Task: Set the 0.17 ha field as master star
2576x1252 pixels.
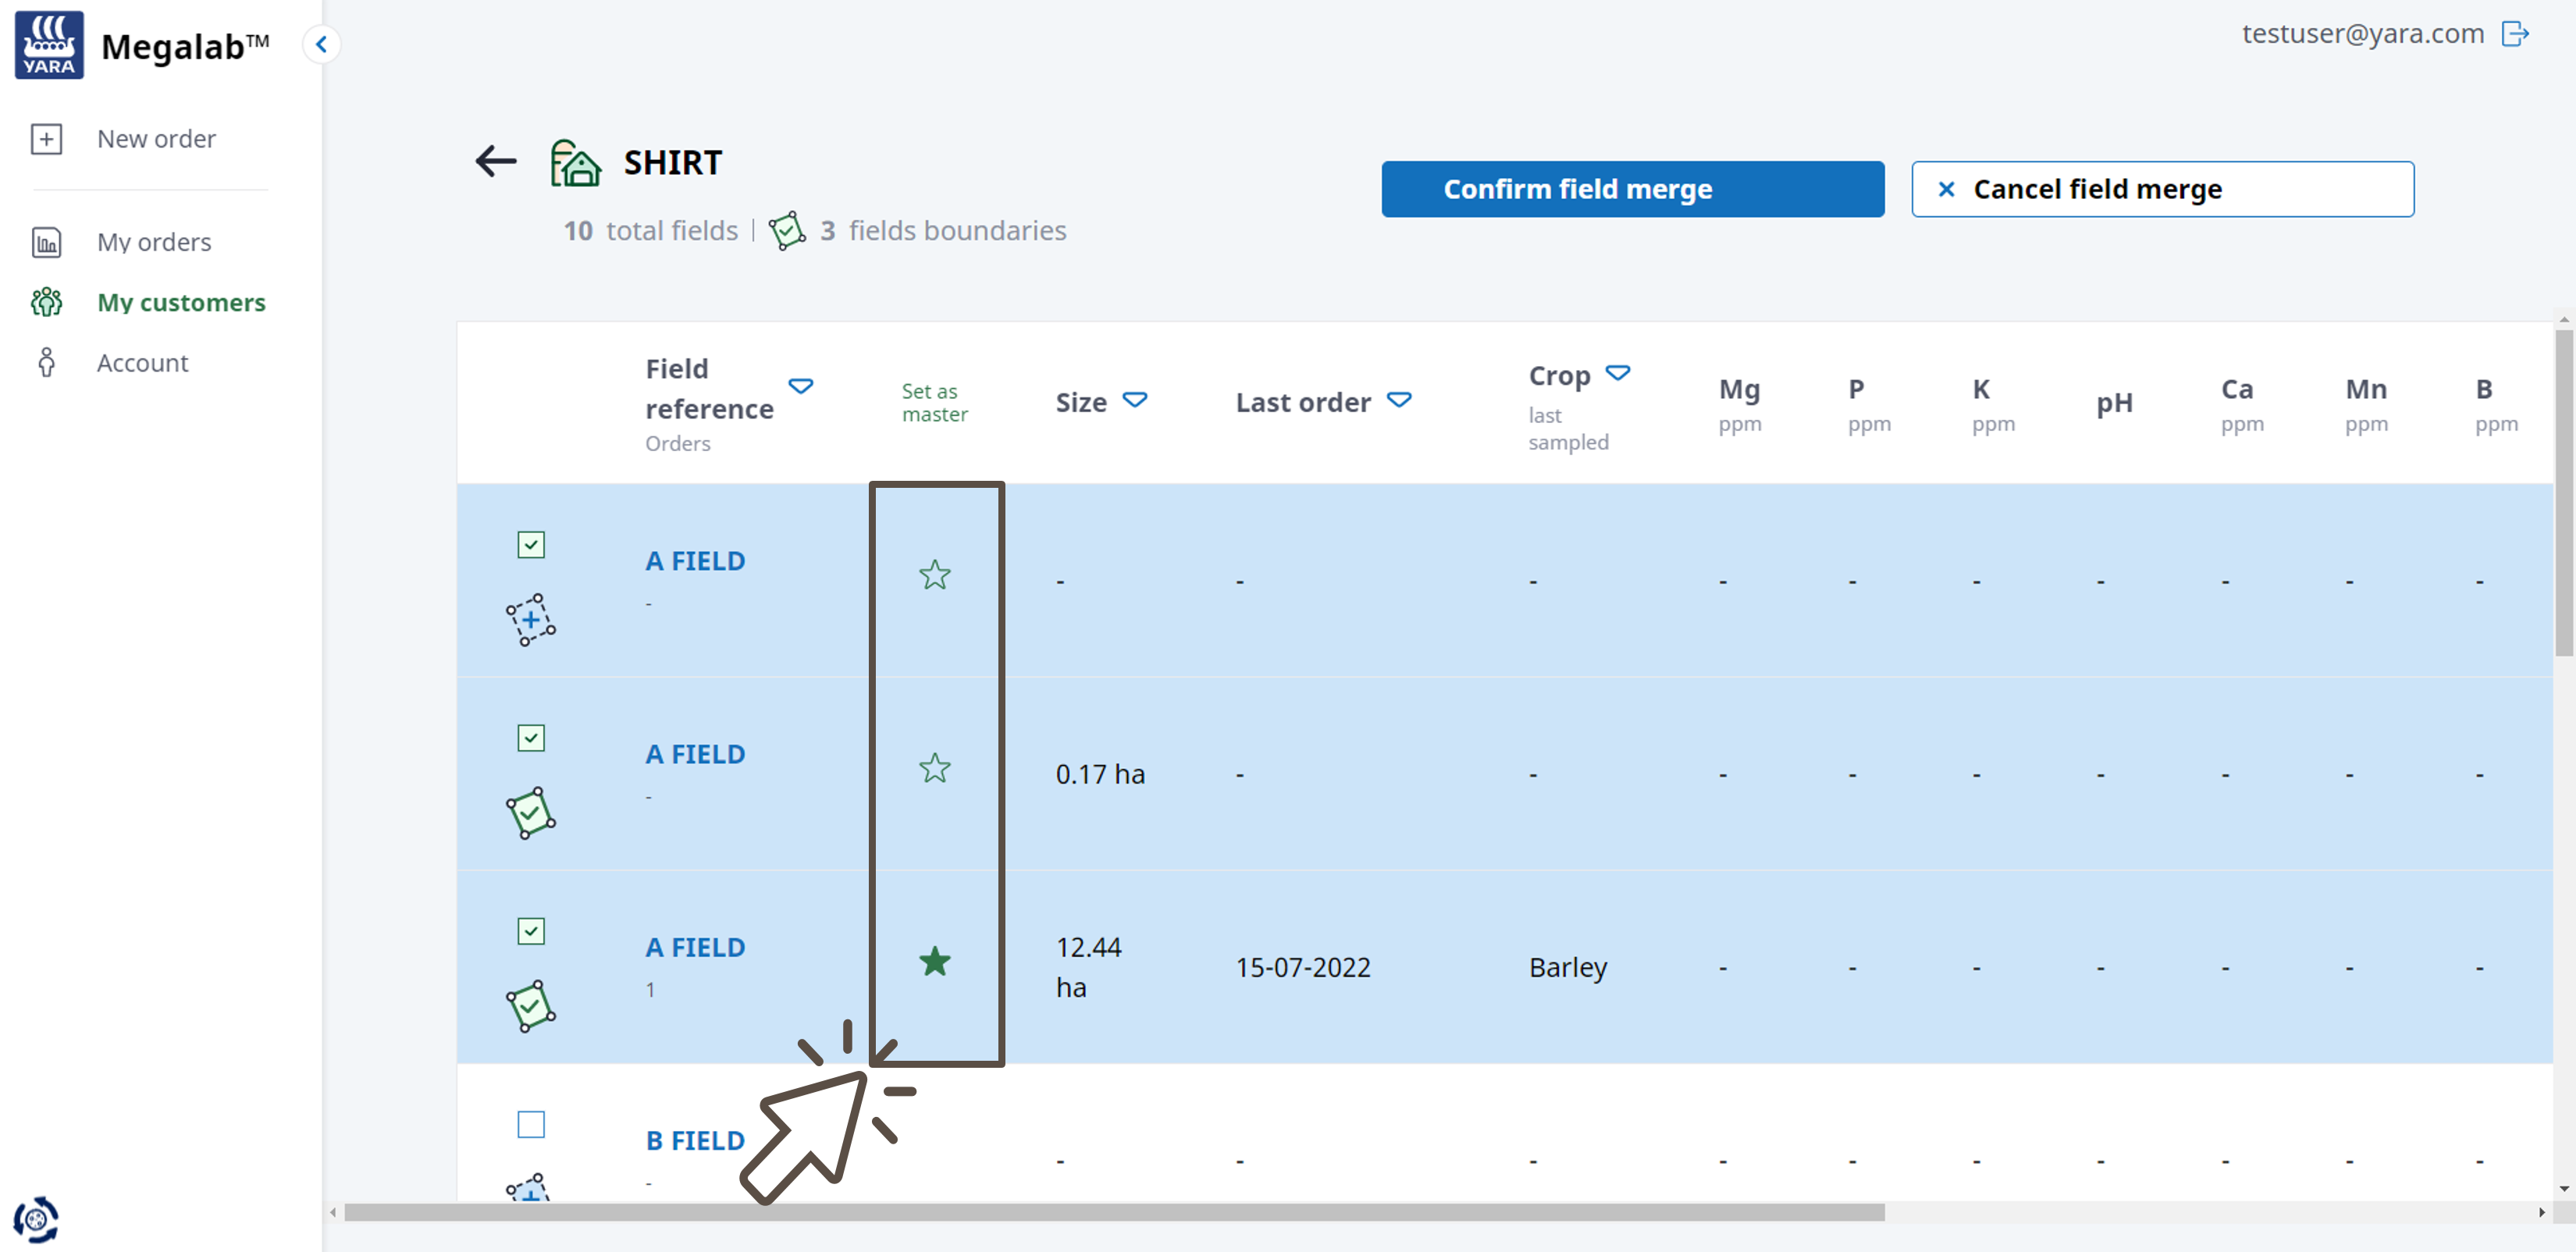Action: [x=934, y=769]
